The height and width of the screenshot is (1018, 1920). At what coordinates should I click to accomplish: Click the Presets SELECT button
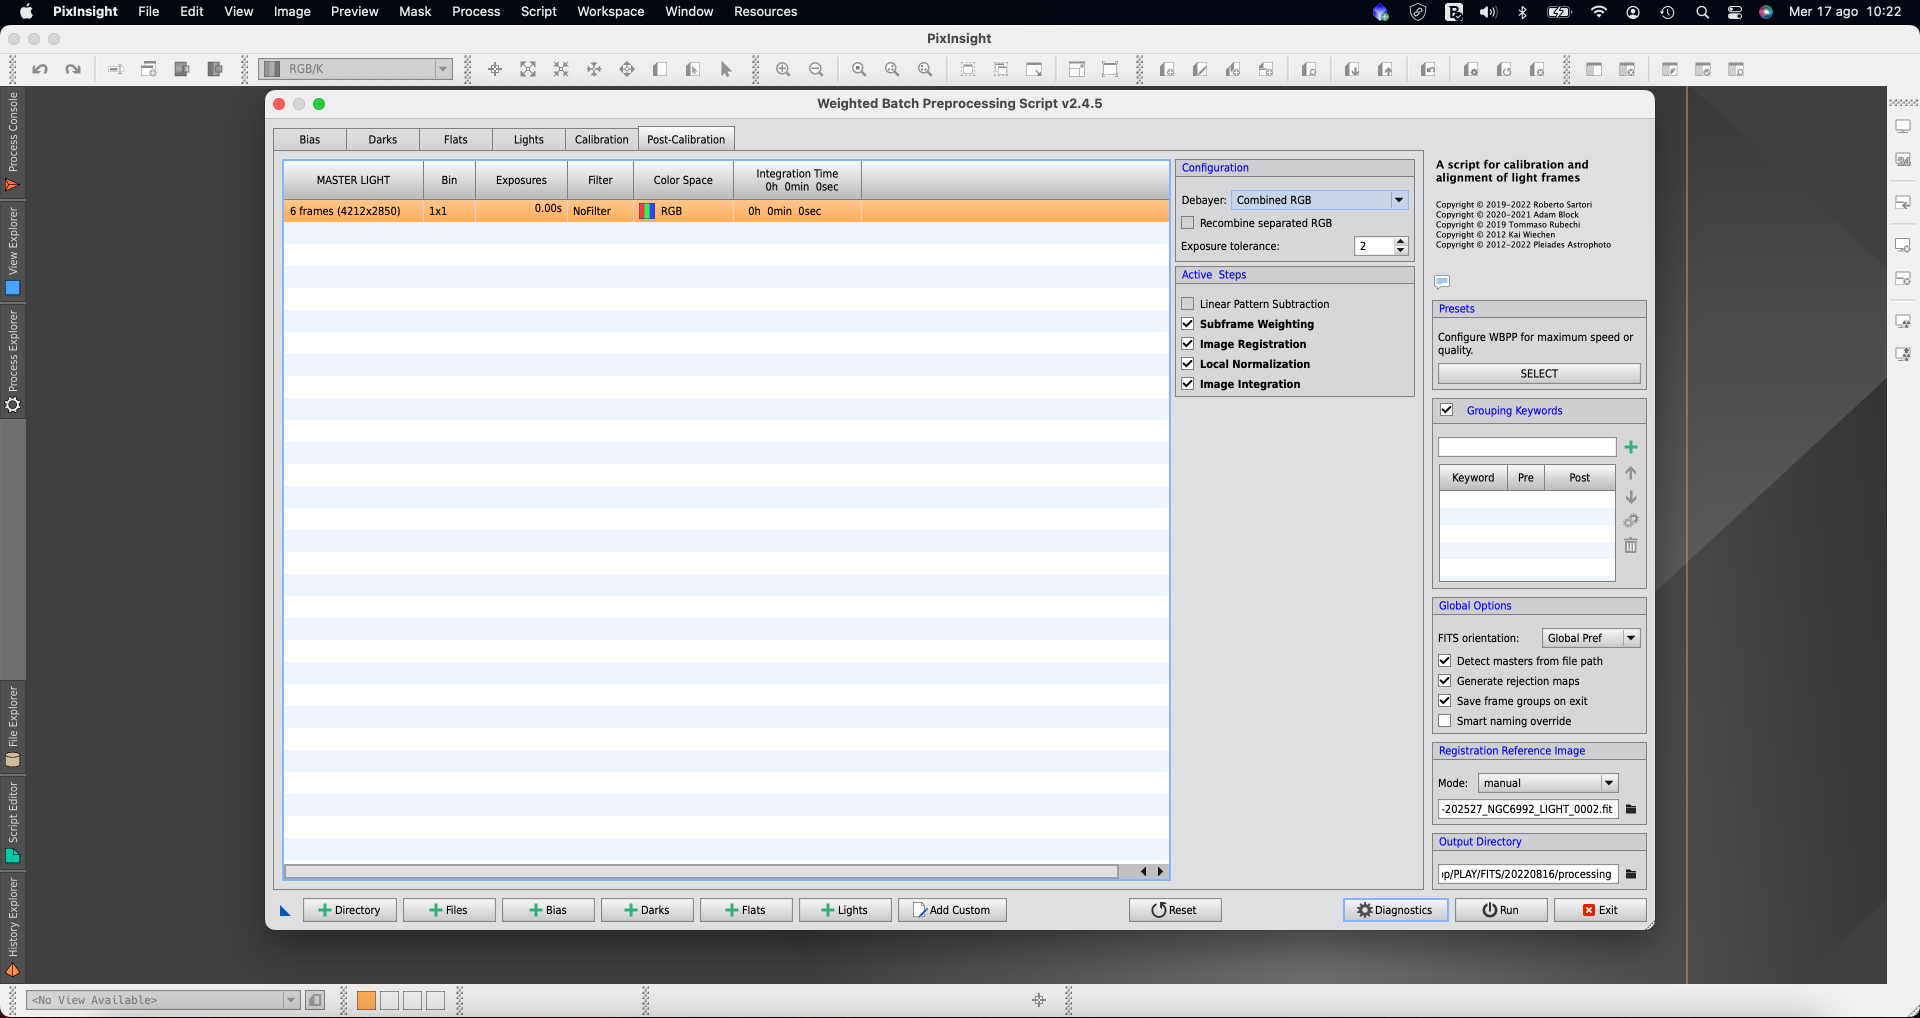coord(1539,374)
